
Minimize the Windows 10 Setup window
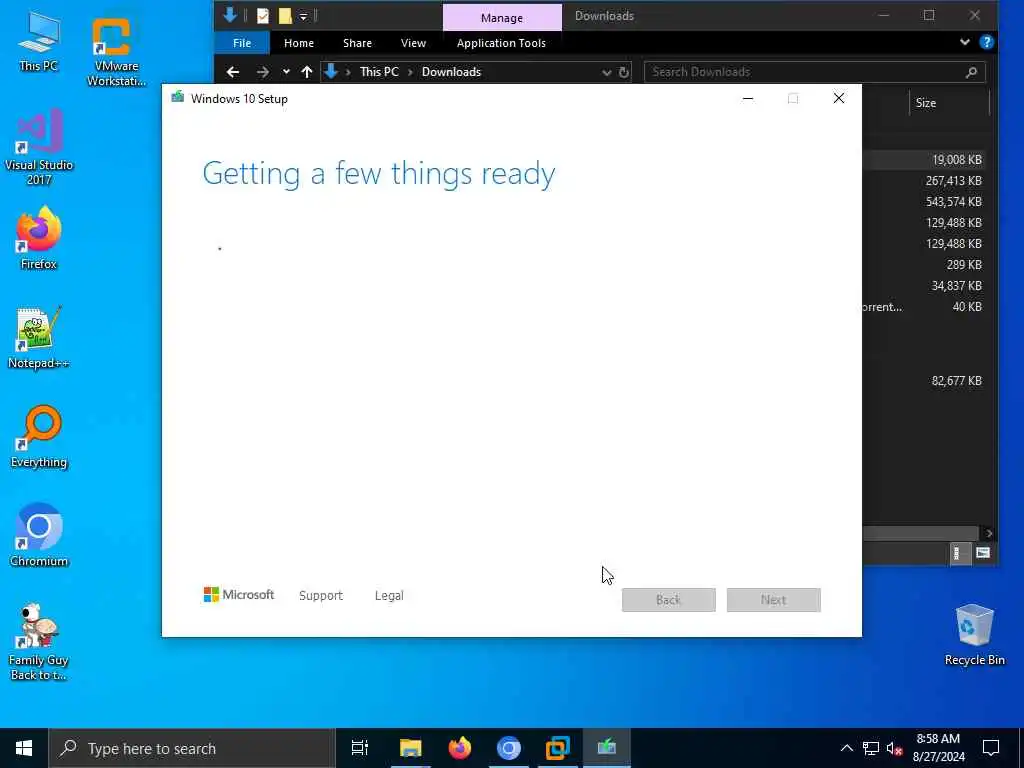[748, 99]
